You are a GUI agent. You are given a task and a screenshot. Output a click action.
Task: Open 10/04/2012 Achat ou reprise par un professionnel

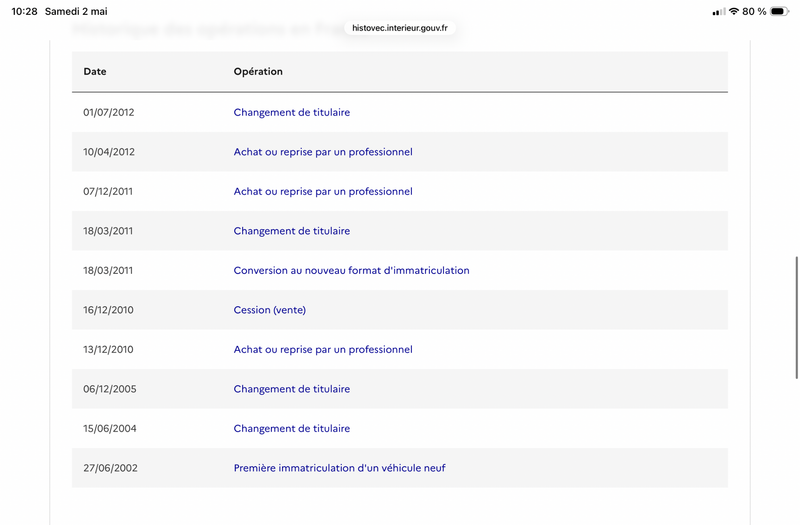pos(323,152)
